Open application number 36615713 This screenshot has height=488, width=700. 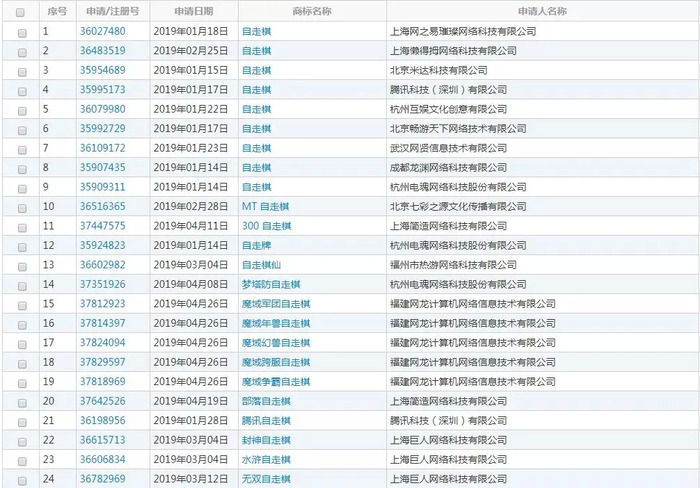click(103, 440)
